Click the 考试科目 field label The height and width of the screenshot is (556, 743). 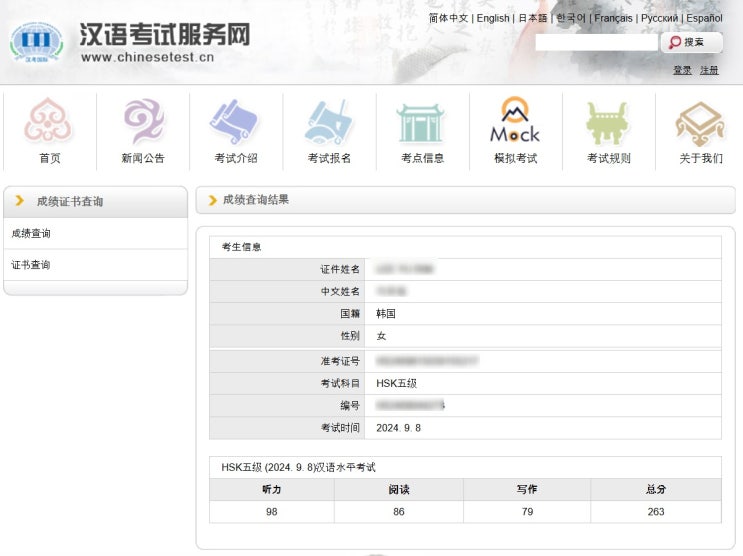(x=340, y=383)
